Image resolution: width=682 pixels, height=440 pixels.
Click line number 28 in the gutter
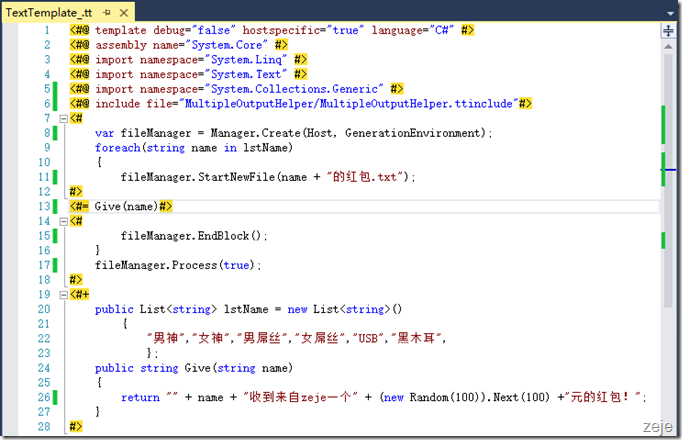coord(44,427)
